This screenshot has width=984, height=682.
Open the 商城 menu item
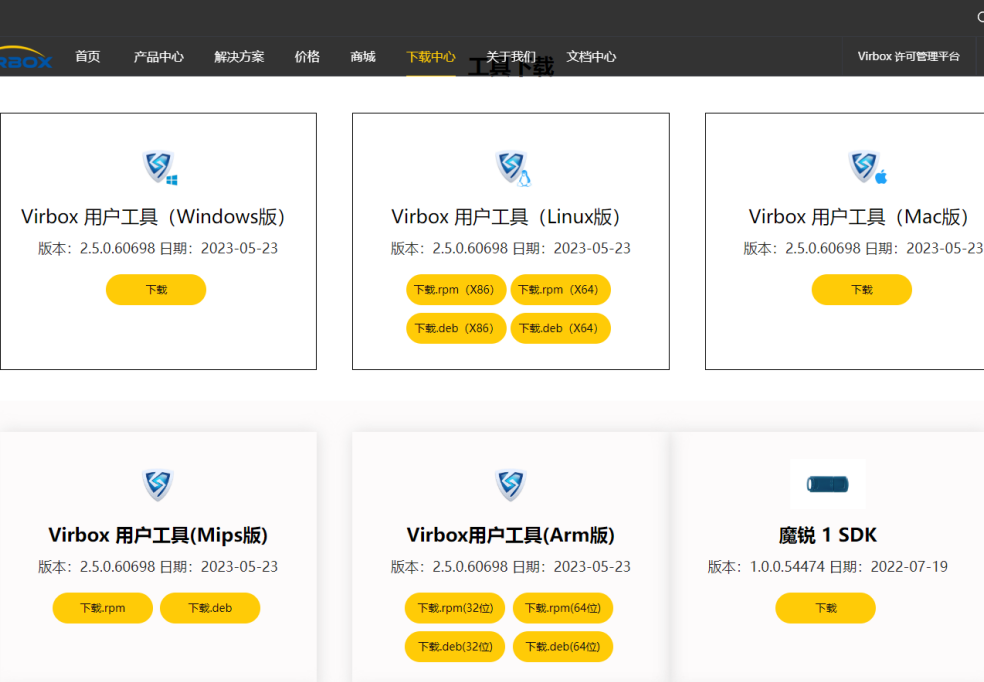coord(363,56)
